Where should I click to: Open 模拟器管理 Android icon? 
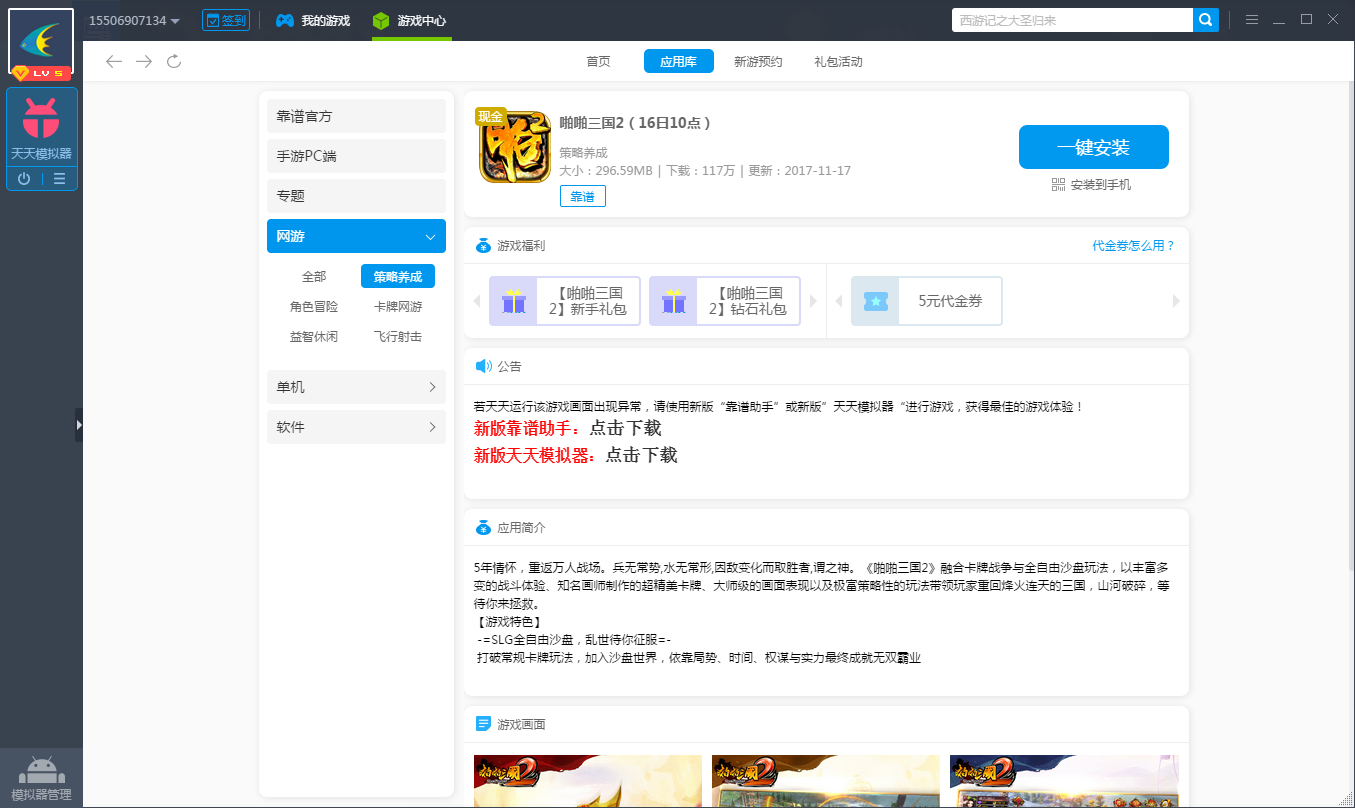tap(41, 771)
